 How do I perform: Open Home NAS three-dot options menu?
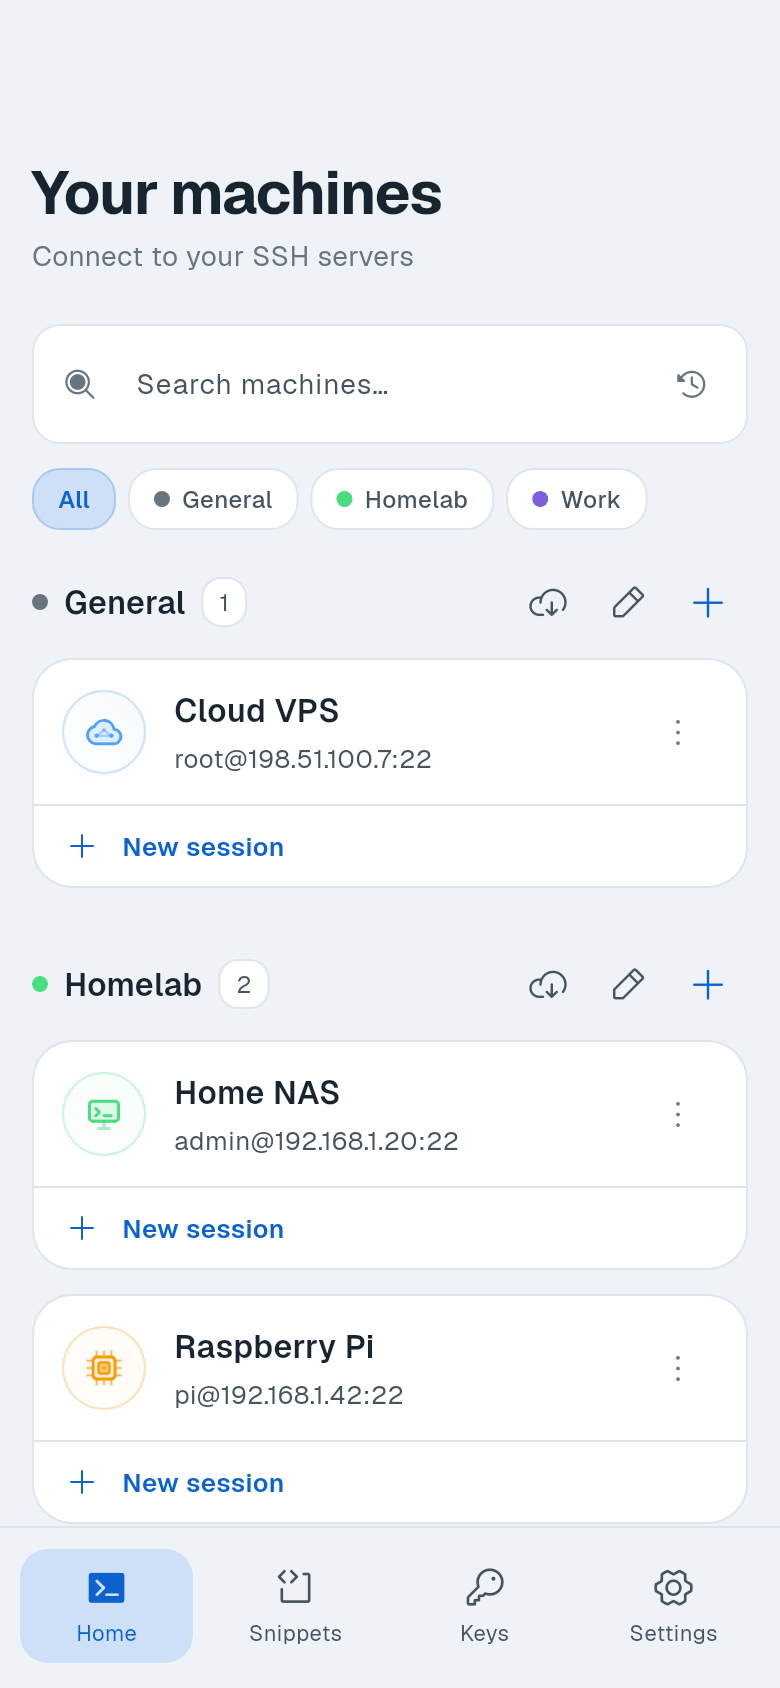pos(678,1115)
